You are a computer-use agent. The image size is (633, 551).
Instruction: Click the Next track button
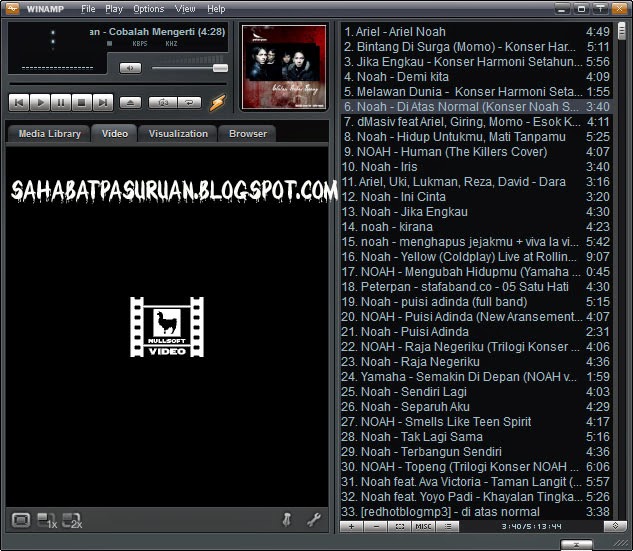[103, 103]
